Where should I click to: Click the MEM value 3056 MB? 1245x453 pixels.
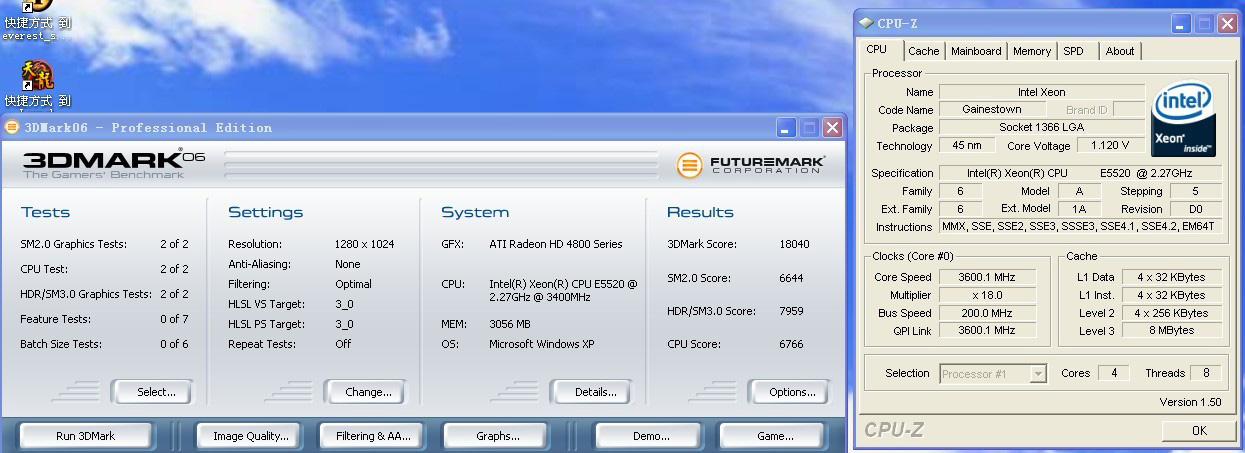(x=509, y=324)
